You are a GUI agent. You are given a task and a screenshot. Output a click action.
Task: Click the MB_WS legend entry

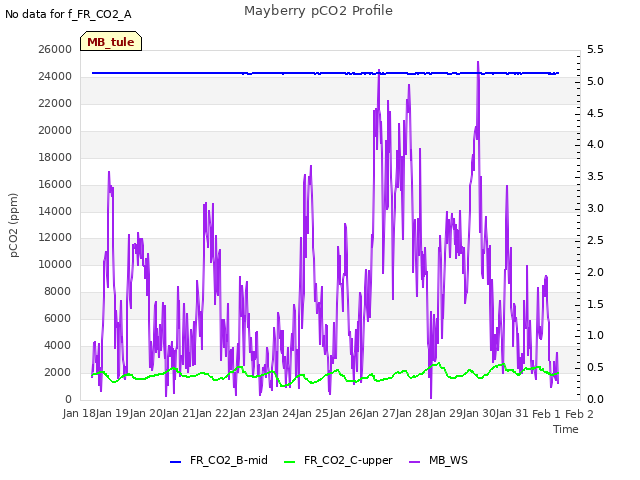click(x=438, y=461)
